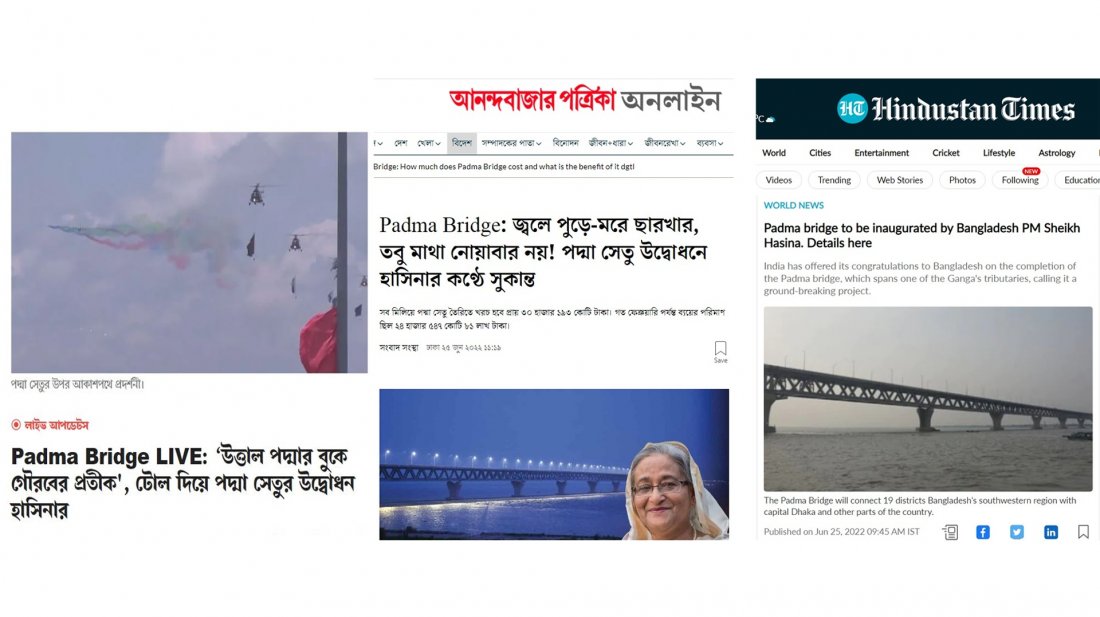Share the article on Twitter

click(x=1017, y=532)
